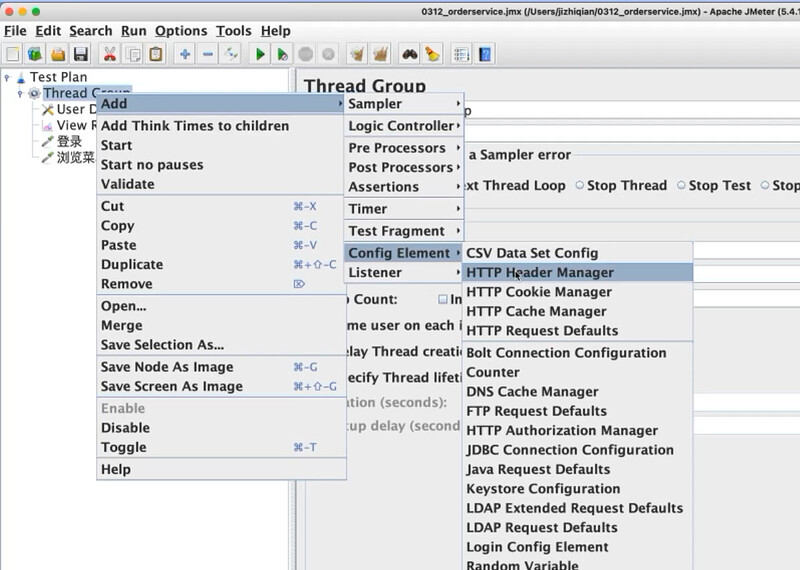Screen dimensions: 800x570
Task: Click the Toggle enable/disable toolbar icon
Action: (x=231, y=54)
